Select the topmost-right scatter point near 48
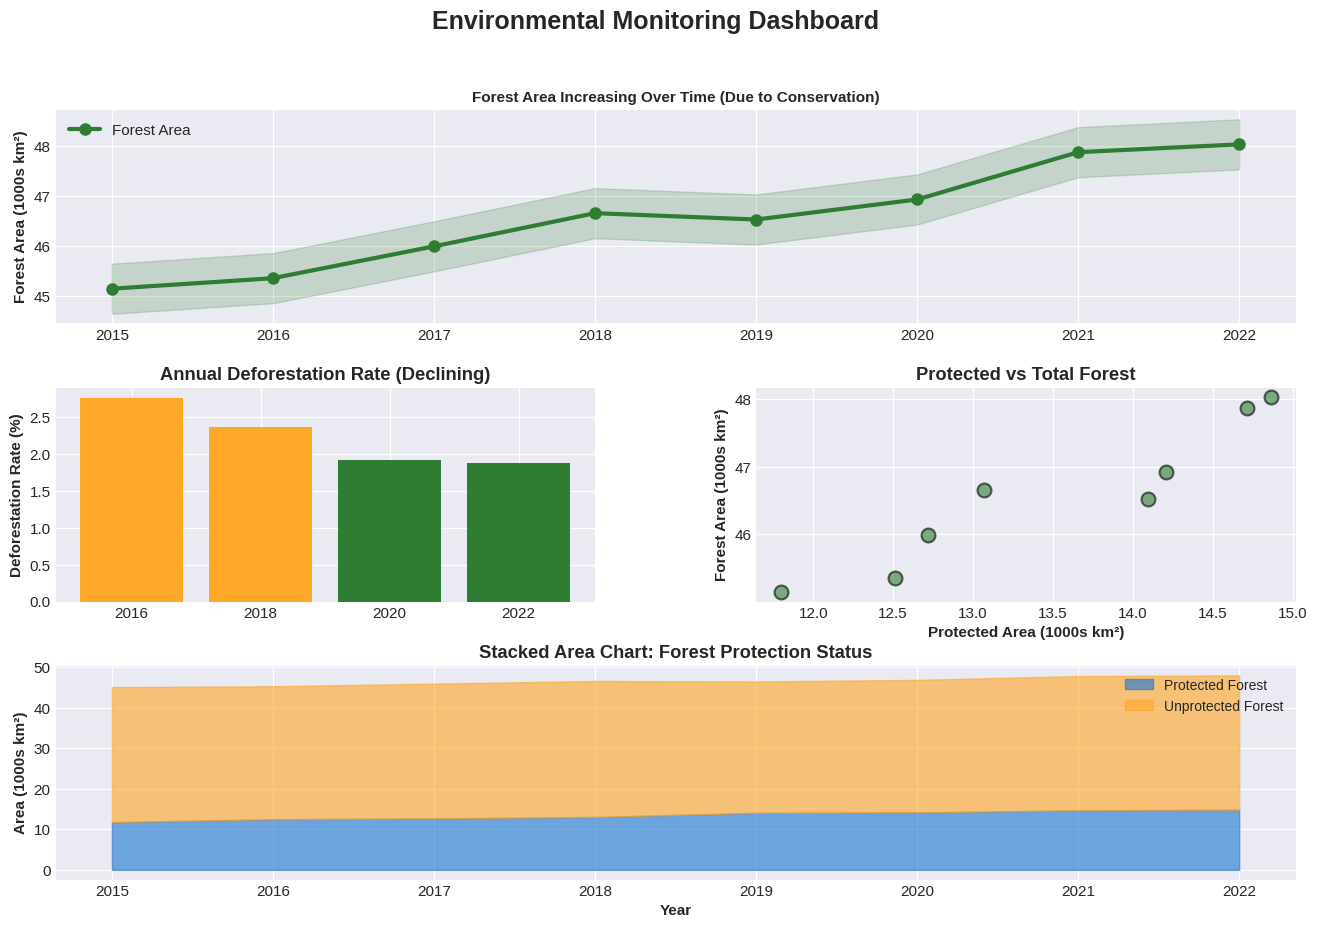 pos(1271,397)
